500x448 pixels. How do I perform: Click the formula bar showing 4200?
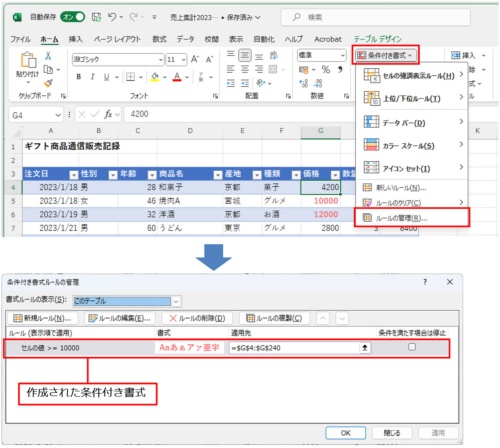(240, 115)
